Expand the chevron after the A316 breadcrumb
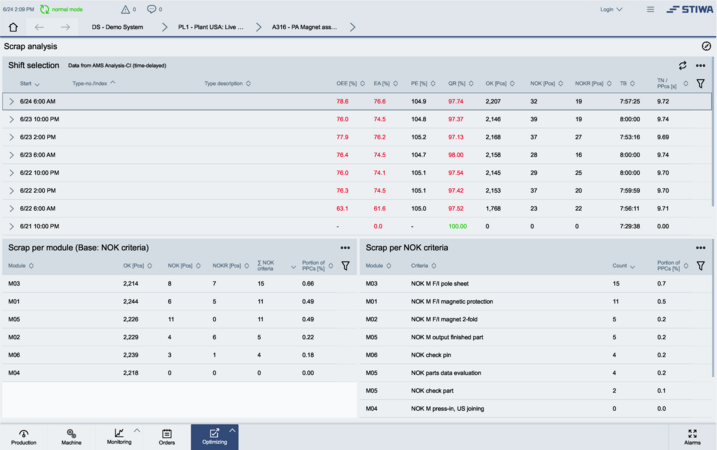This screenshot has height=450, width=717. point(353,27)
